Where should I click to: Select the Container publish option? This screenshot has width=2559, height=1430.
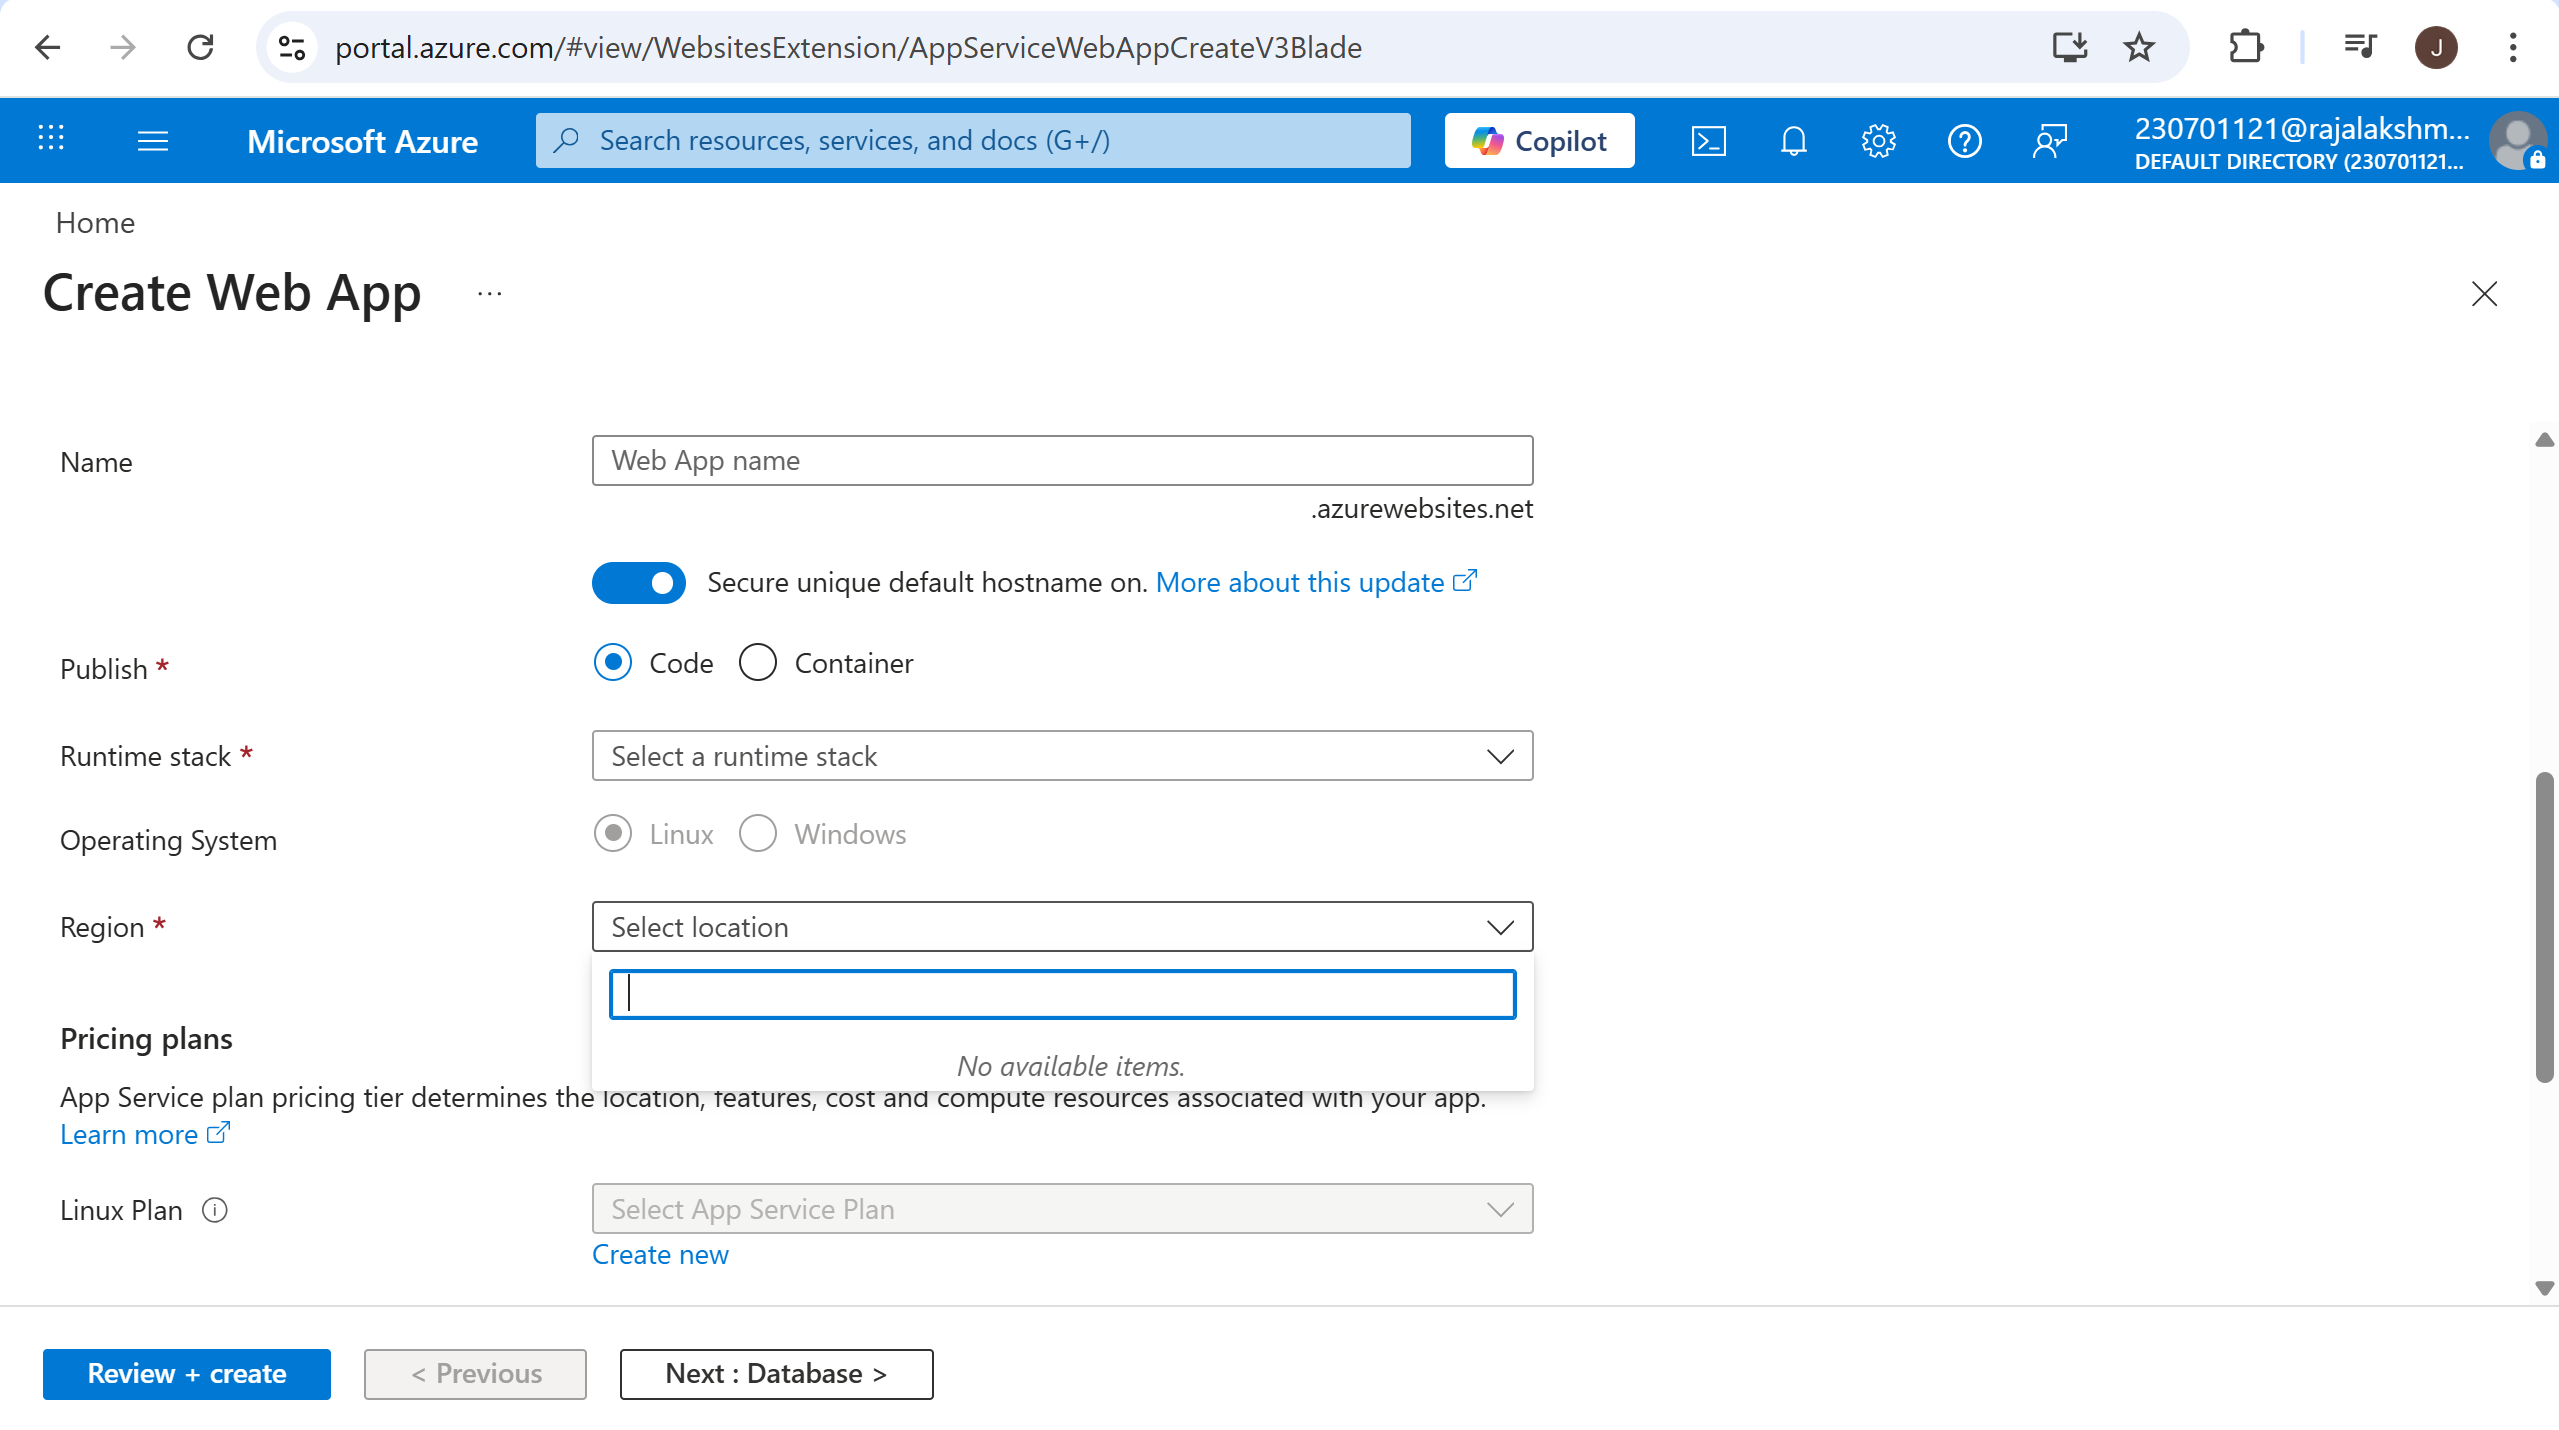point(758,663)
